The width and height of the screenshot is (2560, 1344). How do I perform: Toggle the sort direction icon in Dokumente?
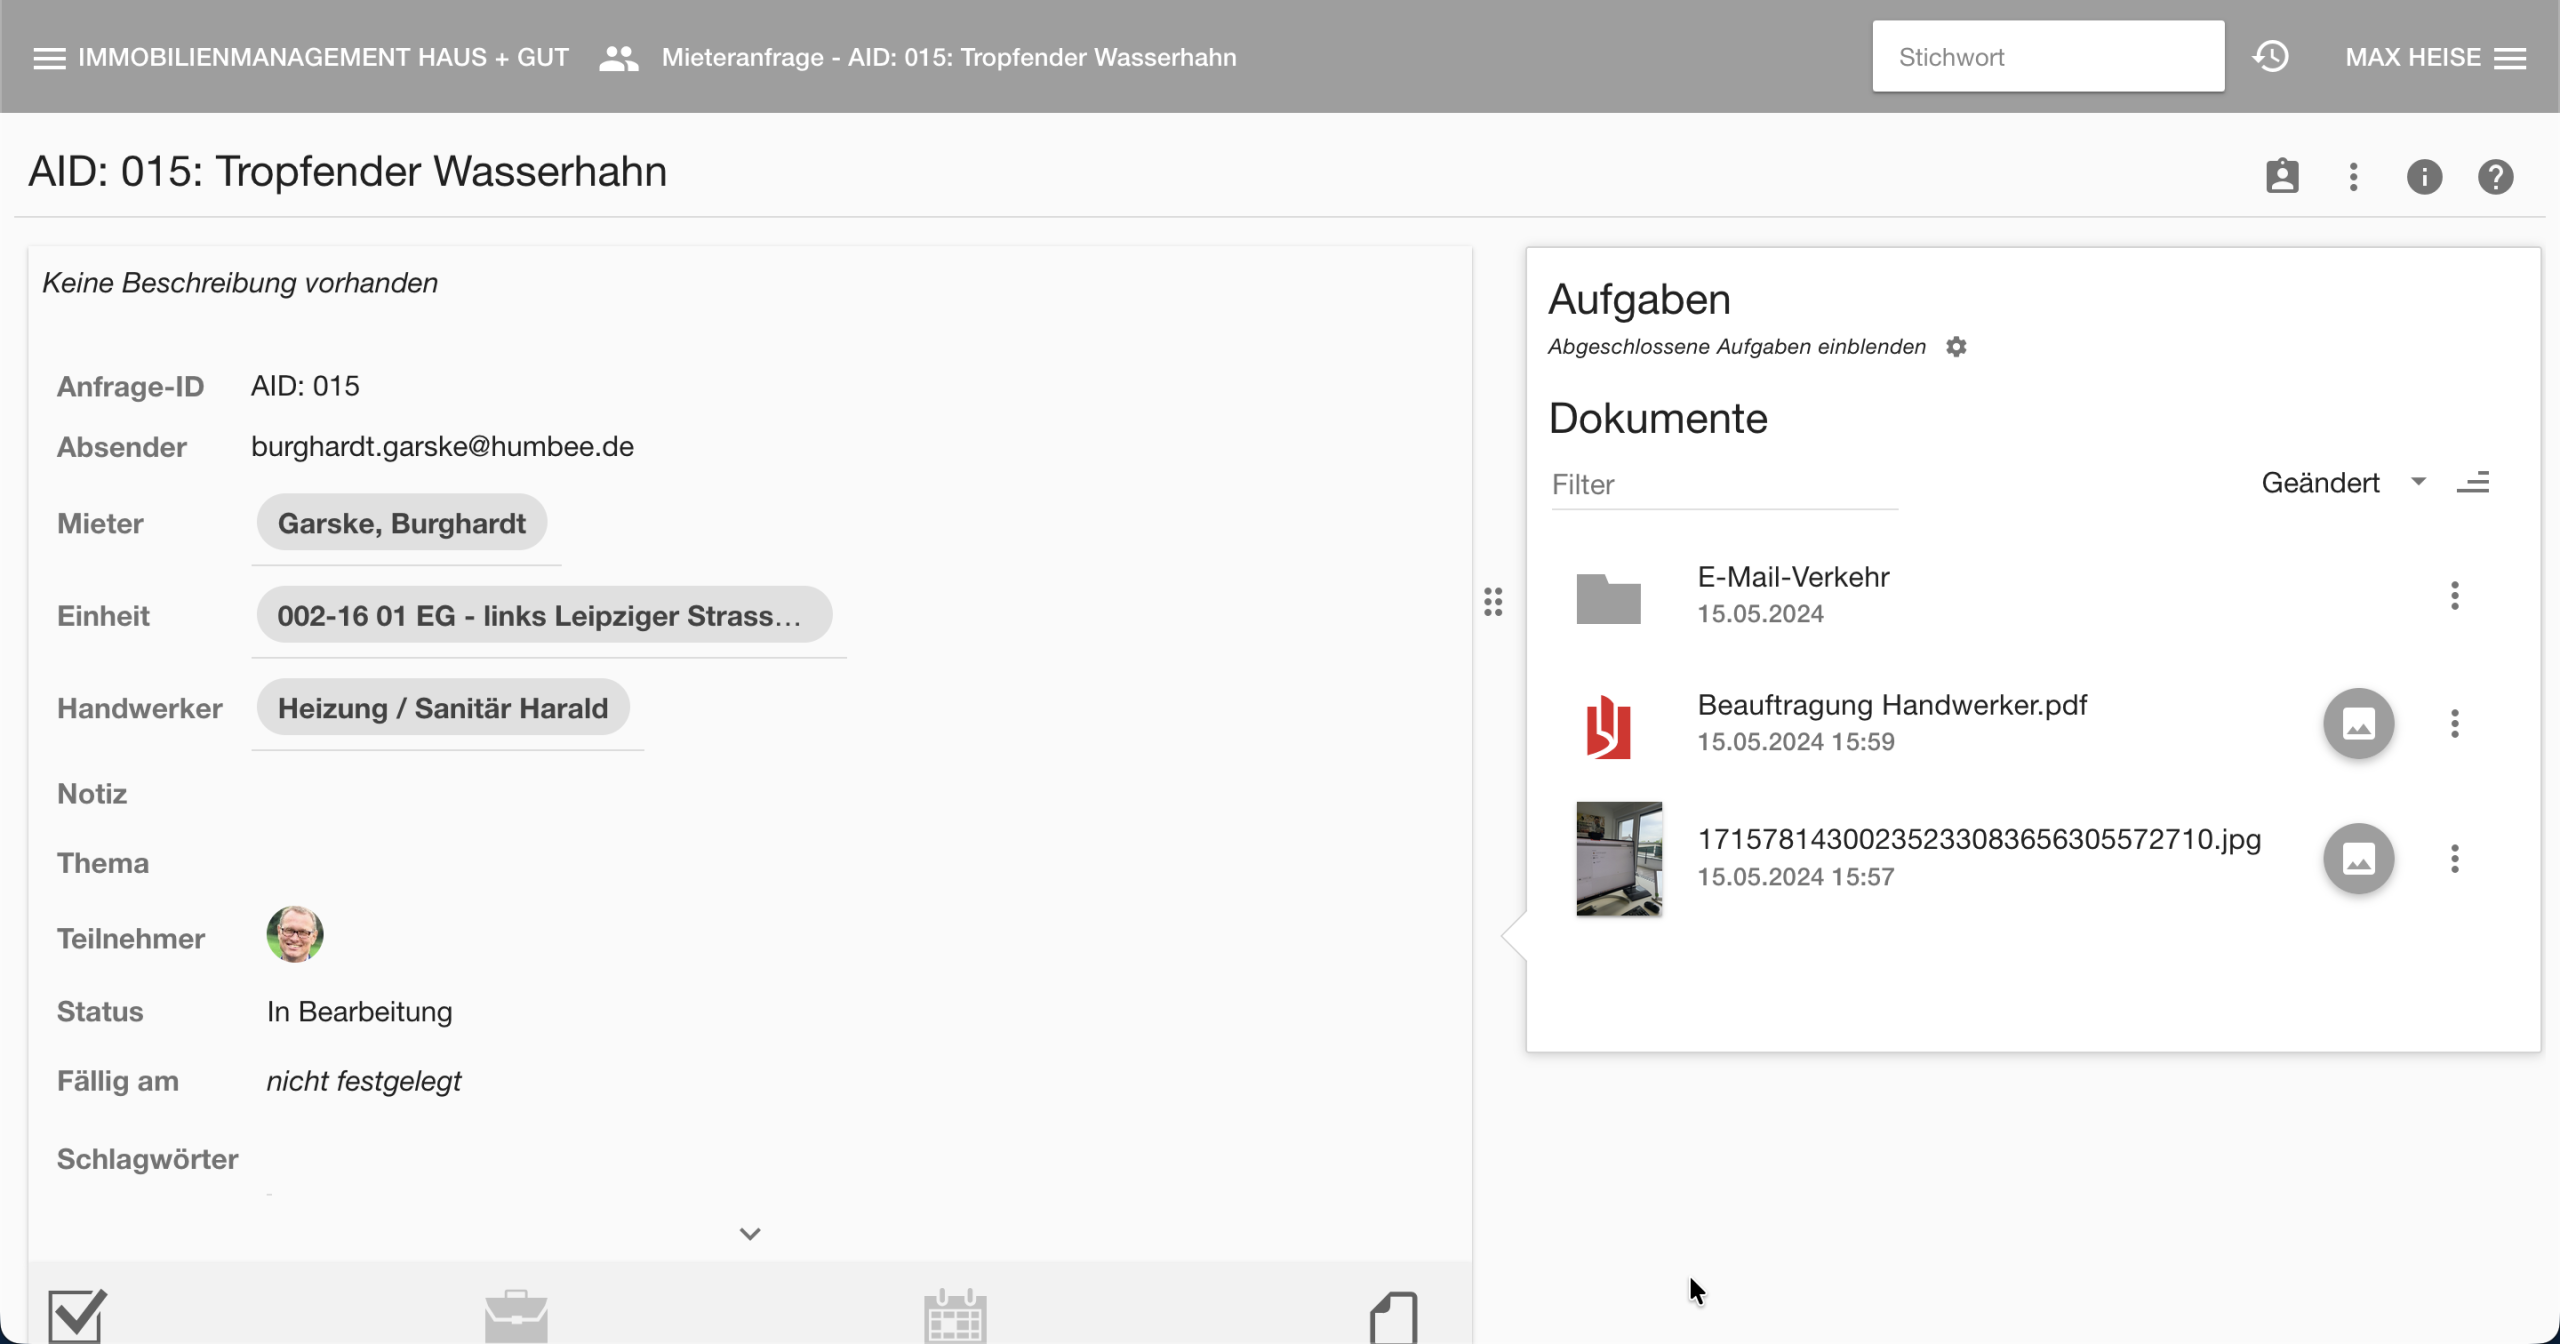[x=2473, y=483]
